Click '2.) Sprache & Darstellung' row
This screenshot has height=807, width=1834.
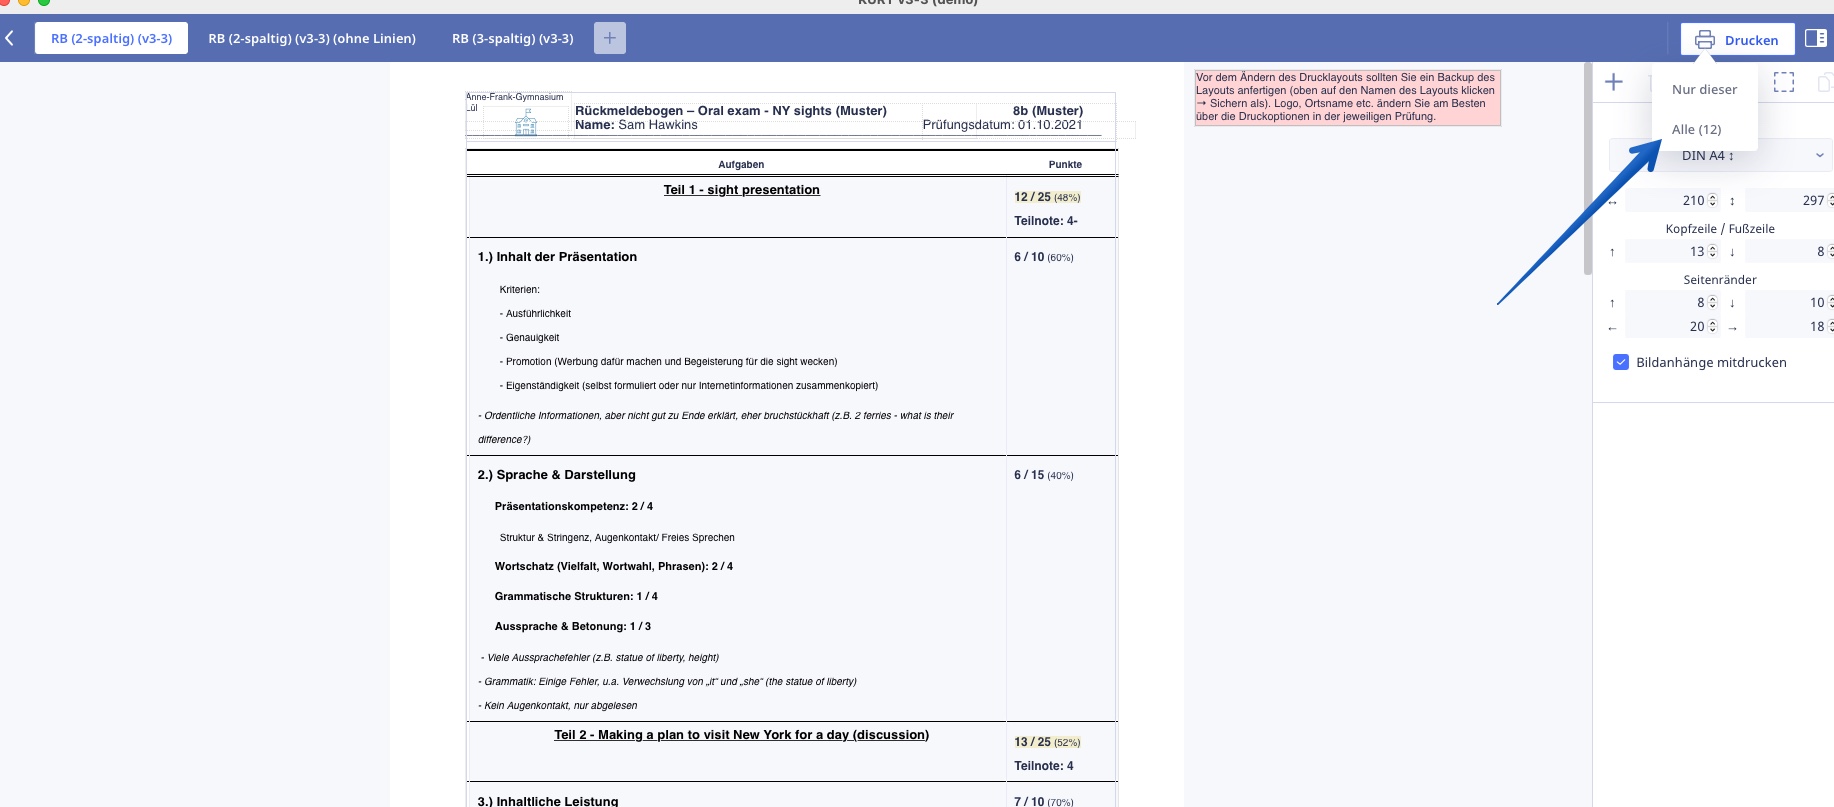pyautogui.click(x=556, y=475)
